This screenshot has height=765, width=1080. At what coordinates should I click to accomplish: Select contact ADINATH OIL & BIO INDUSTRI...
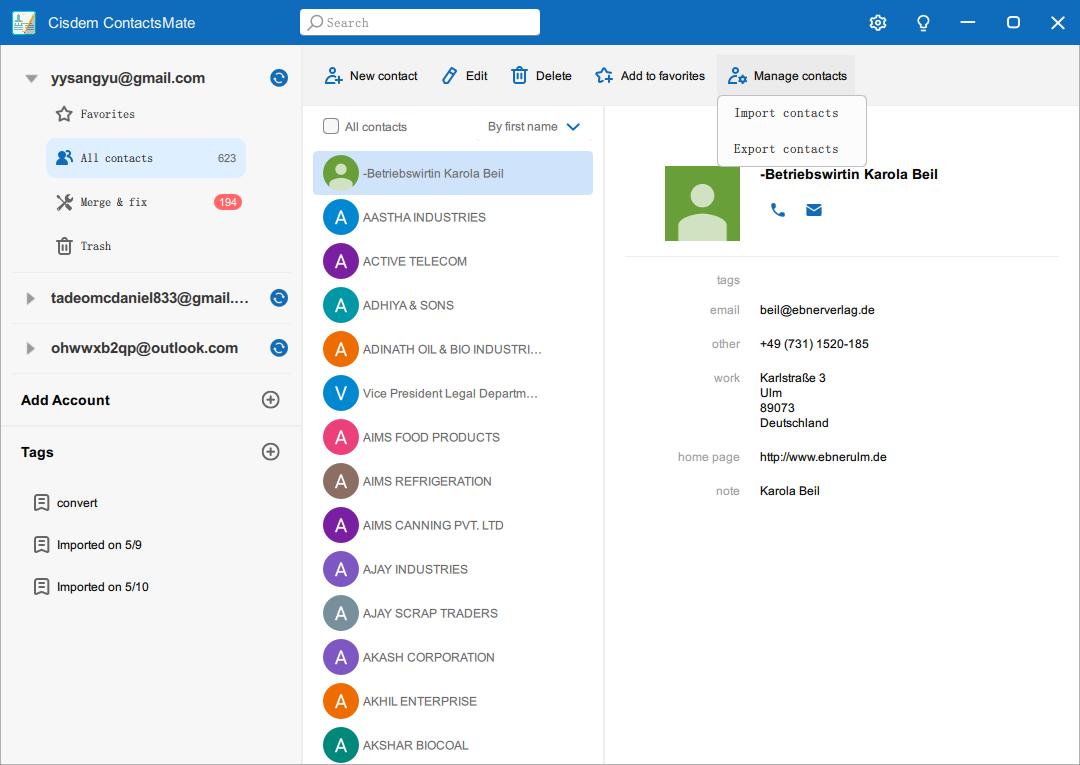pyautogui.click(x=453, y=349)
